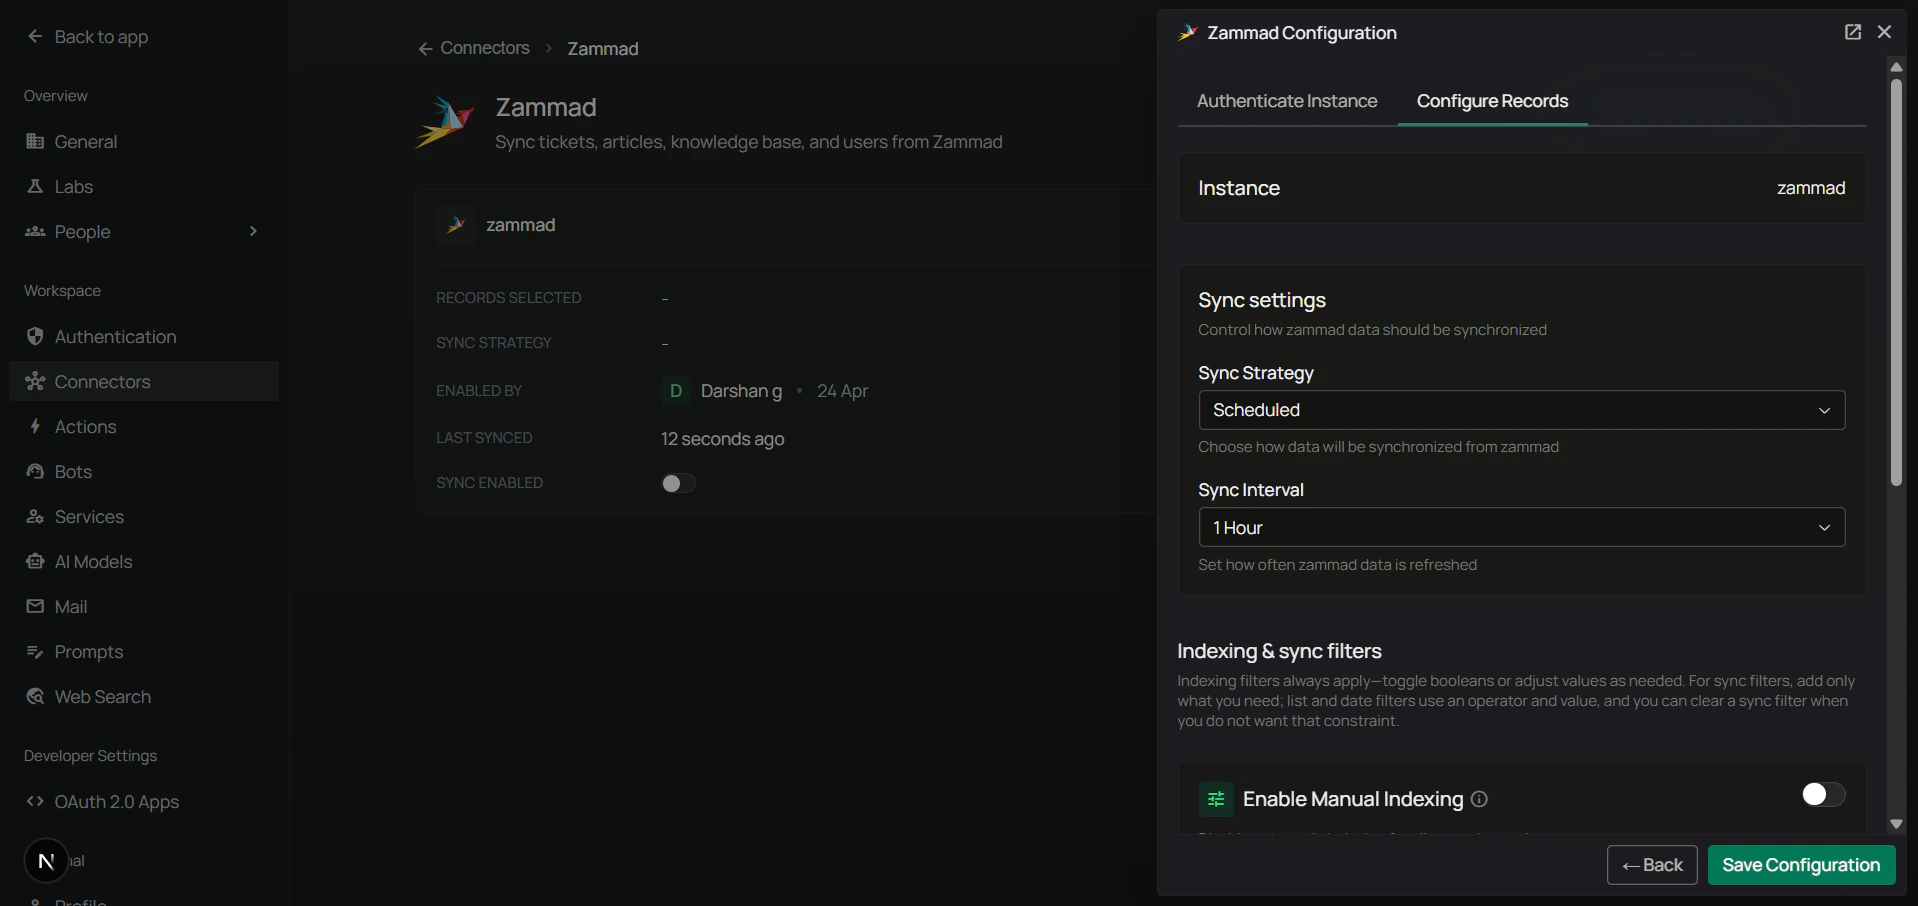The width and height of the screenshot is (1918, 906).
Task: Click the Darshan g name
Action: pyautogui.click(x=741, y=390)
